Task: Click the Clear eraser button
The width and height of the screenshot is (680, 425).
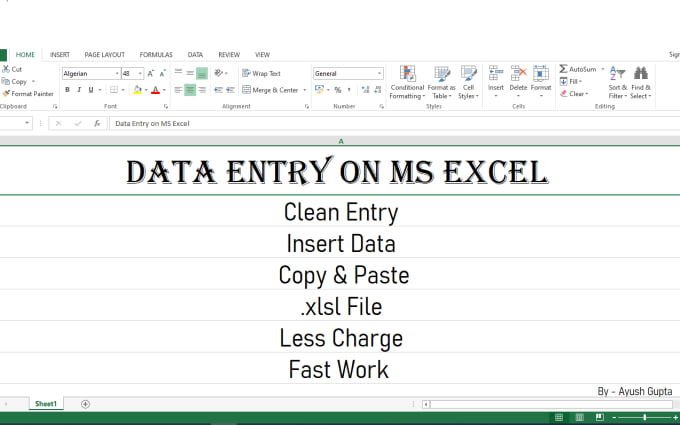Action: pos(574,93)
